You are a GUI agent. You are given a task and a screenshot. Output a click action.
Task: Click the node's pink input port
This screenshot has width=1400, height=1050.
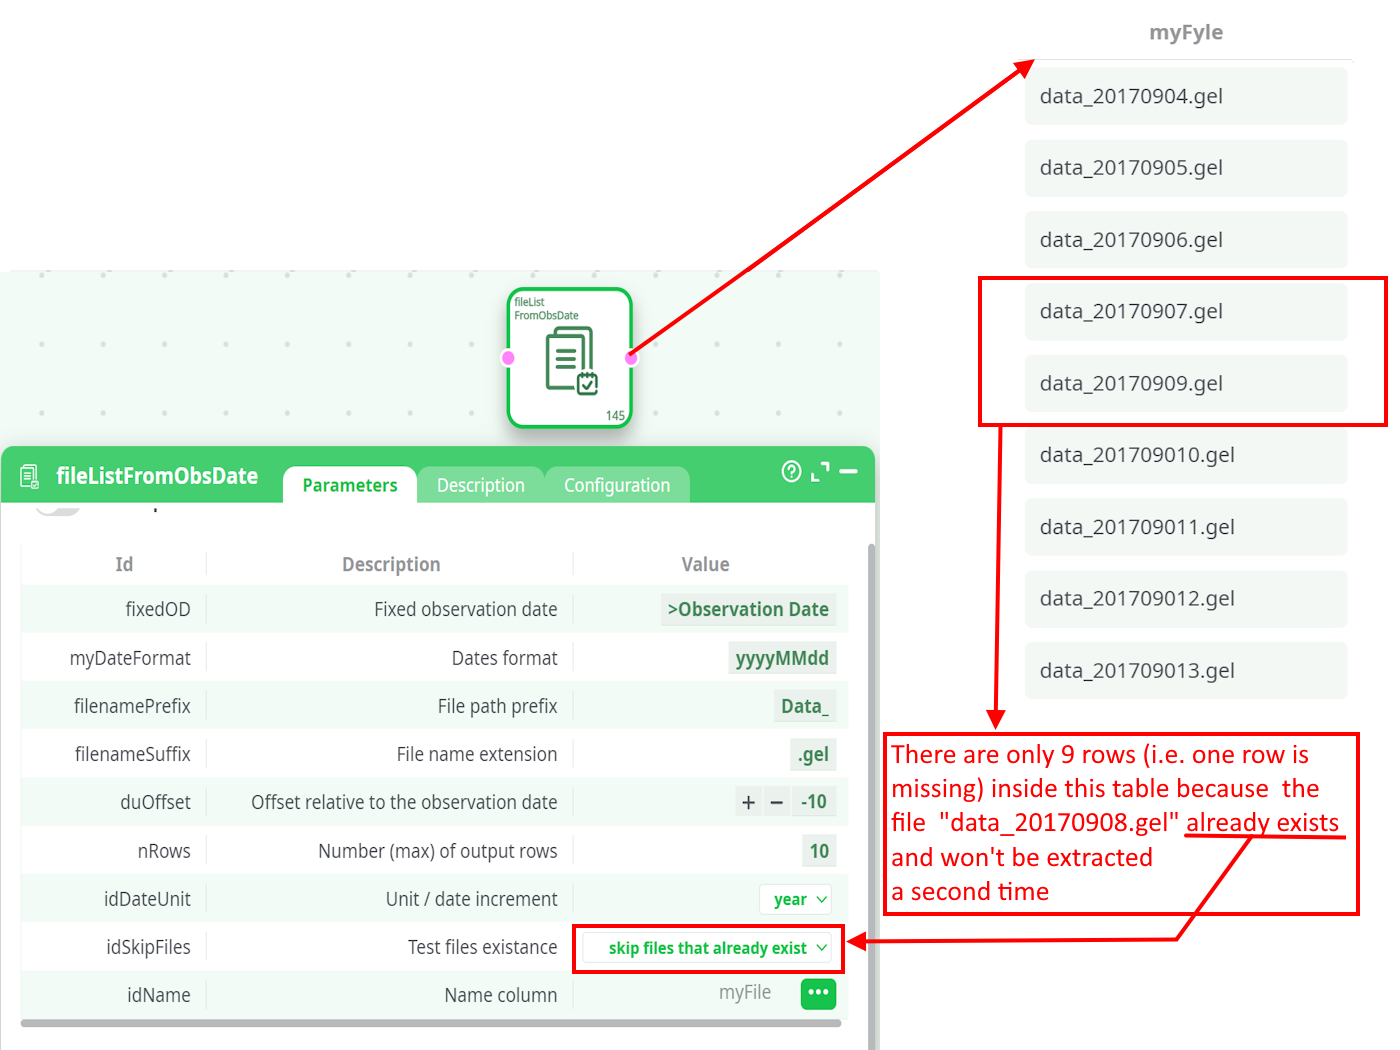point(508,358)
